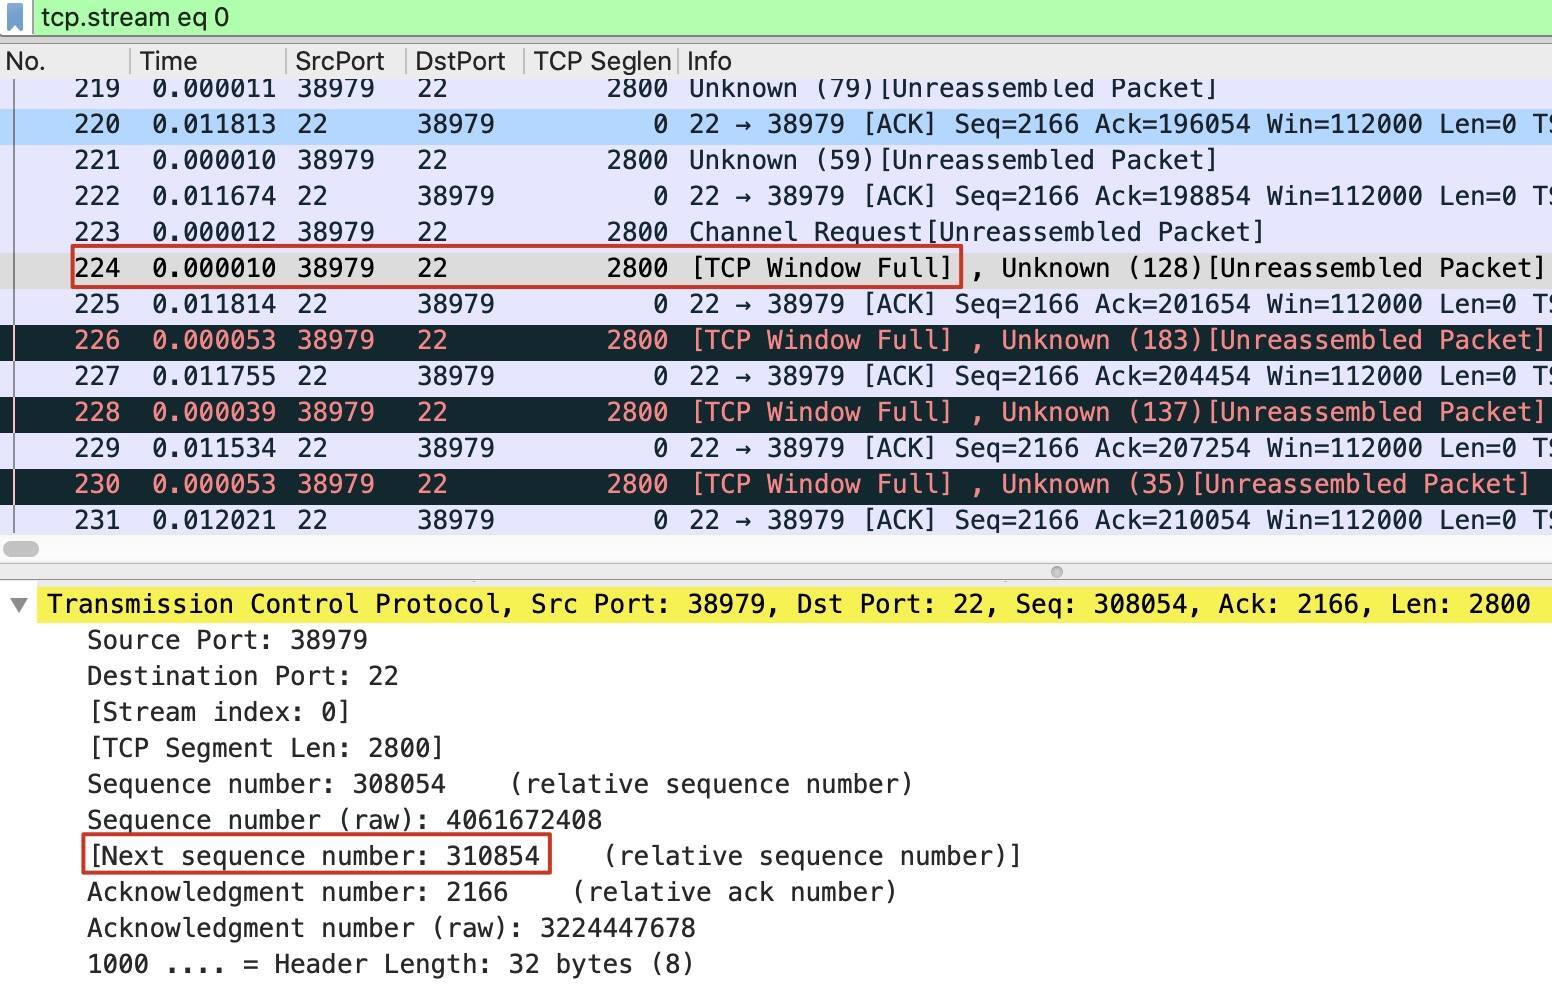Select packet 226 TCP Window Full row

point(700,340)
